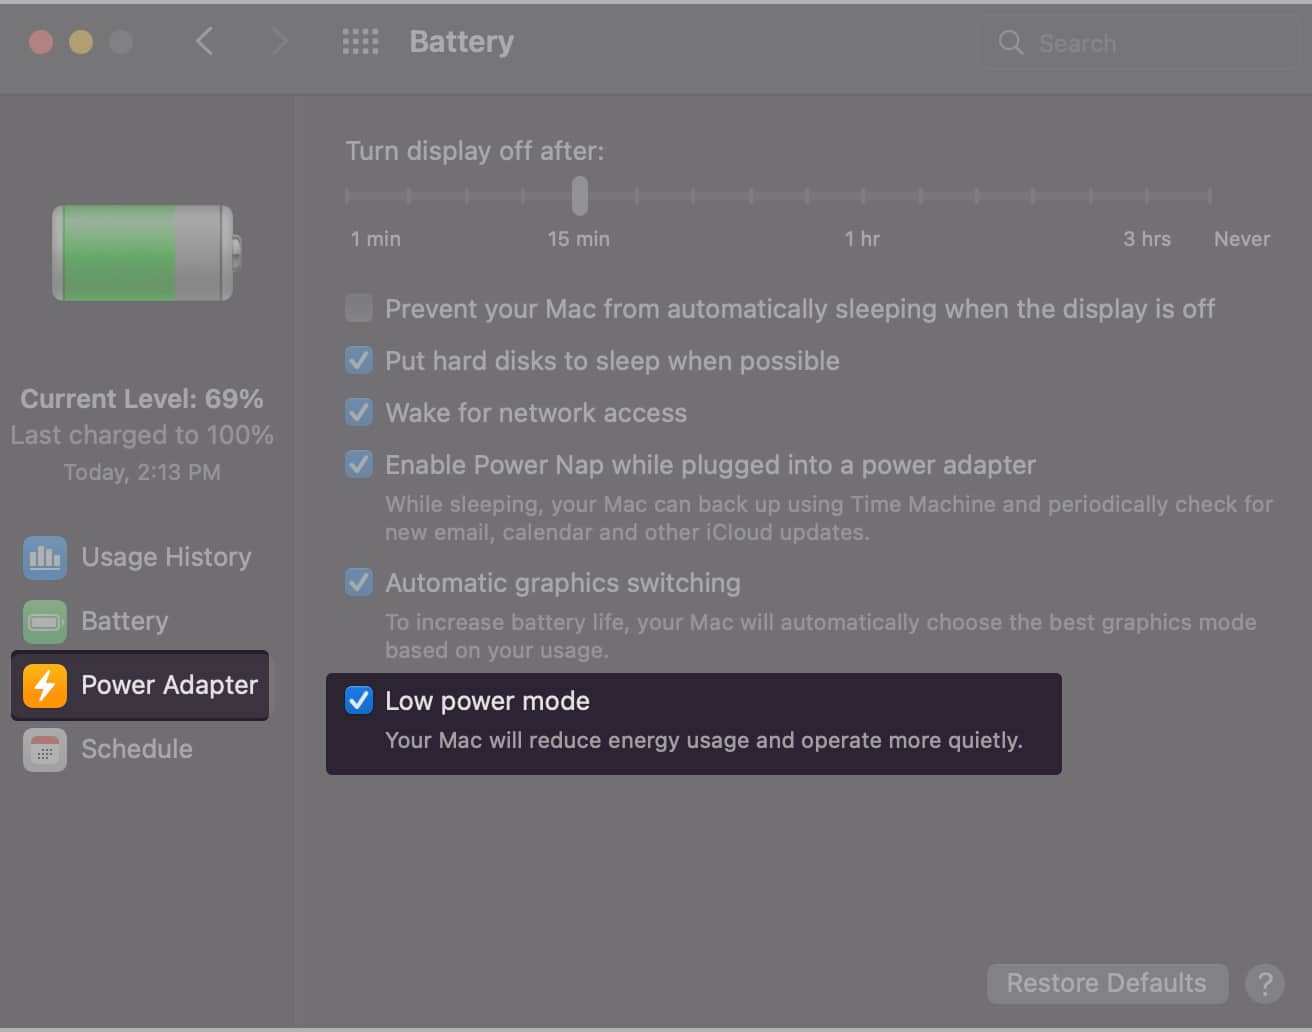
Task: Open the help question mark button
Action: [1265, 983]
